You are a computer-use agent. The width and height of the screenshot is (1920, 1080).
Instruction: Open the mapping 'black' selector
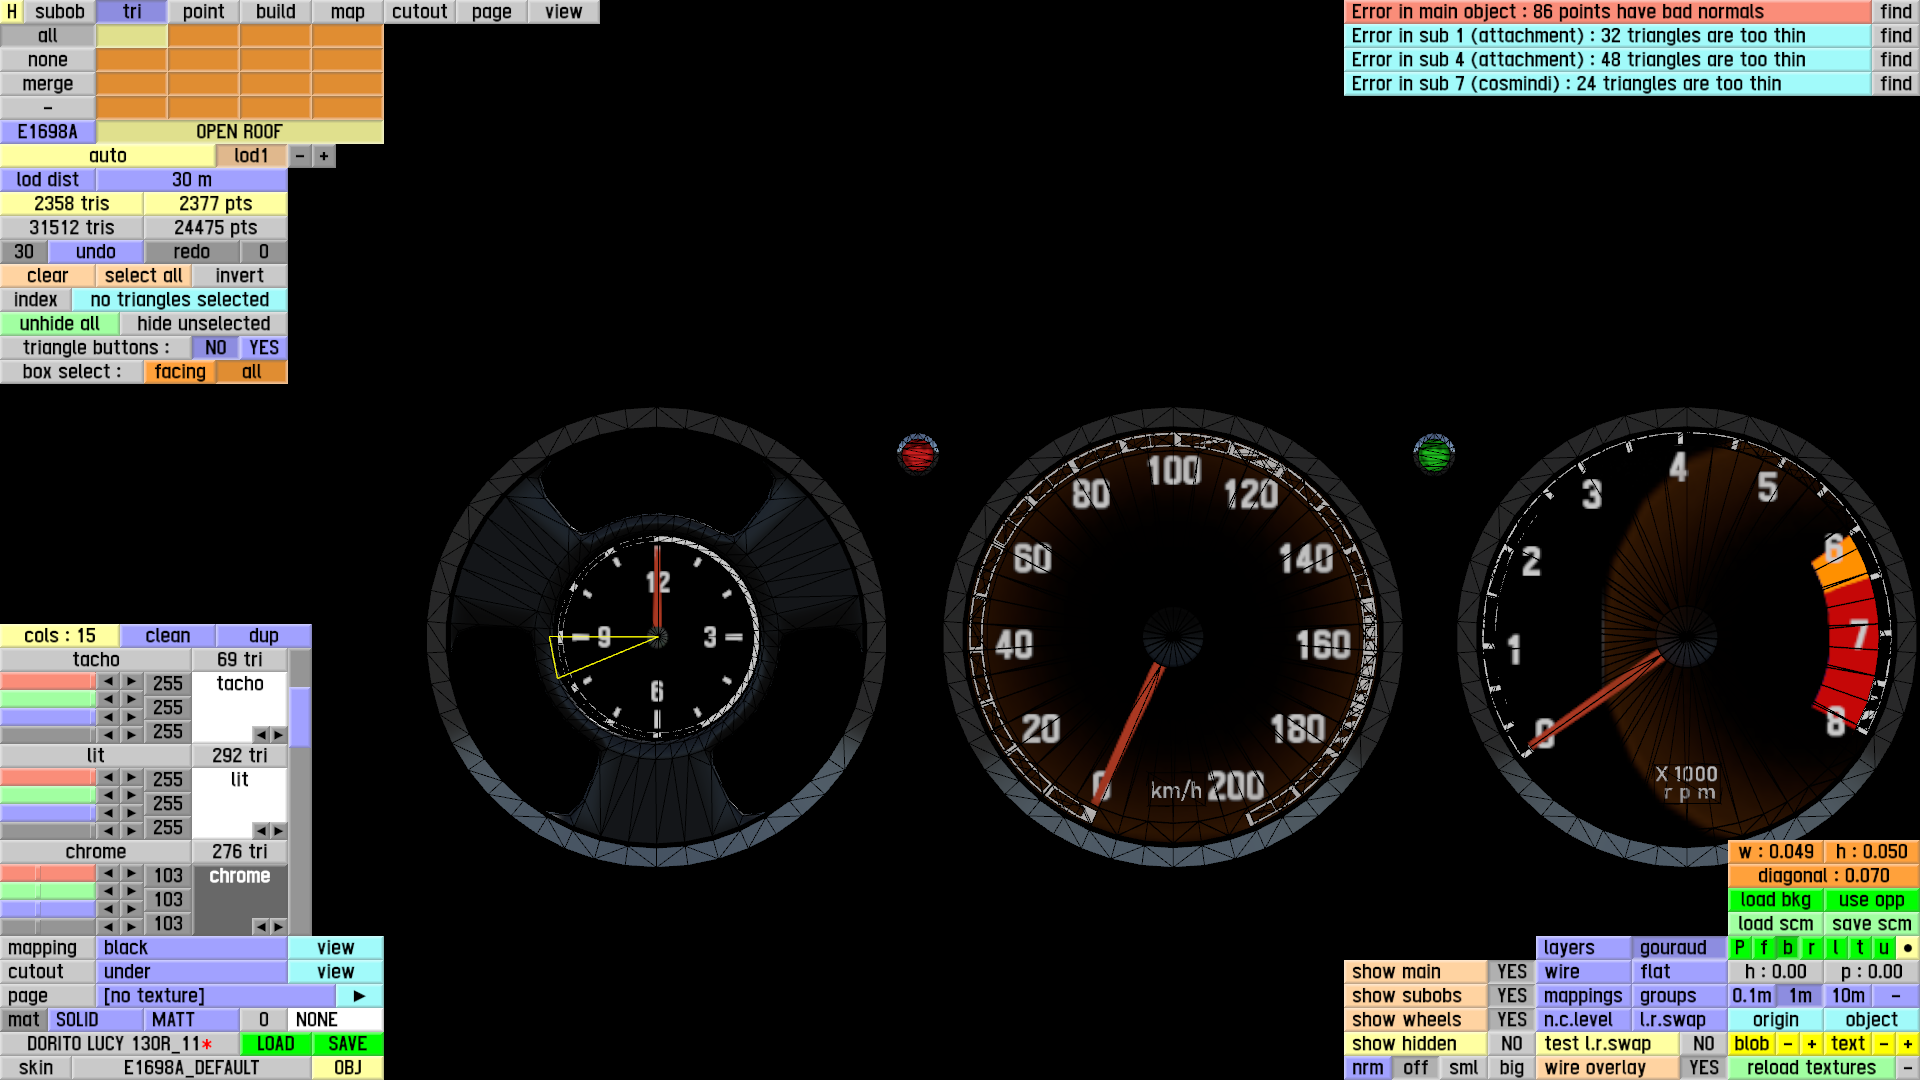pyautogui.click(x=192, y=948)
